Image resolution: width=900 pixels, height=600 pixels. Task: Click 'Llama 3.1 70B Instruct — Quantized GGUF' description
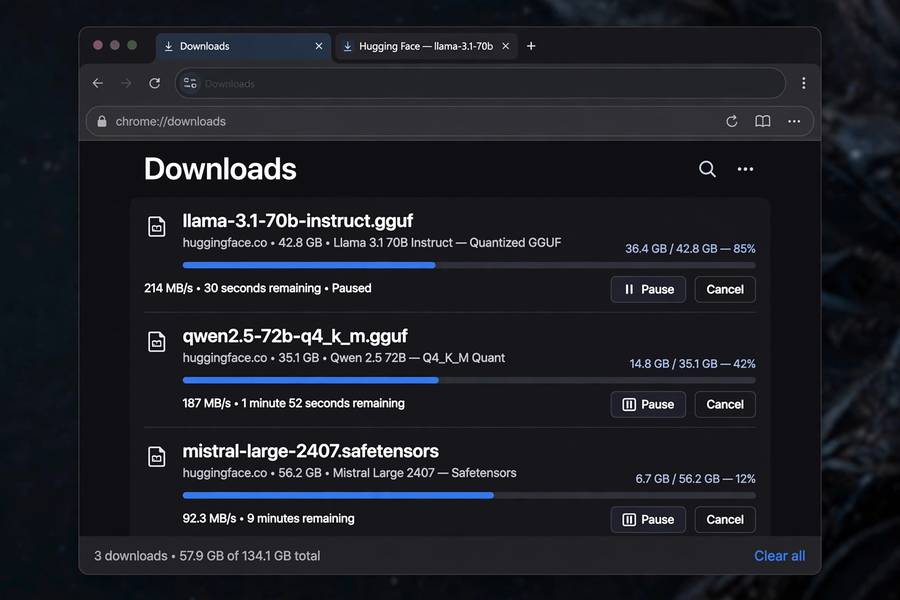click(447, 243)
